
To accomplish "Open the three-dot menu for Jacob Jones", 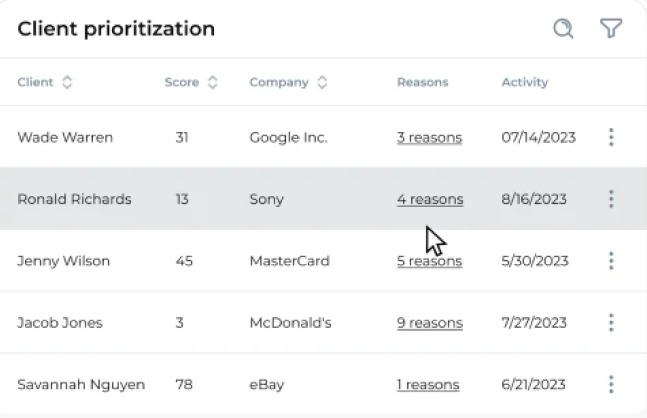I will tap(611, 323).
